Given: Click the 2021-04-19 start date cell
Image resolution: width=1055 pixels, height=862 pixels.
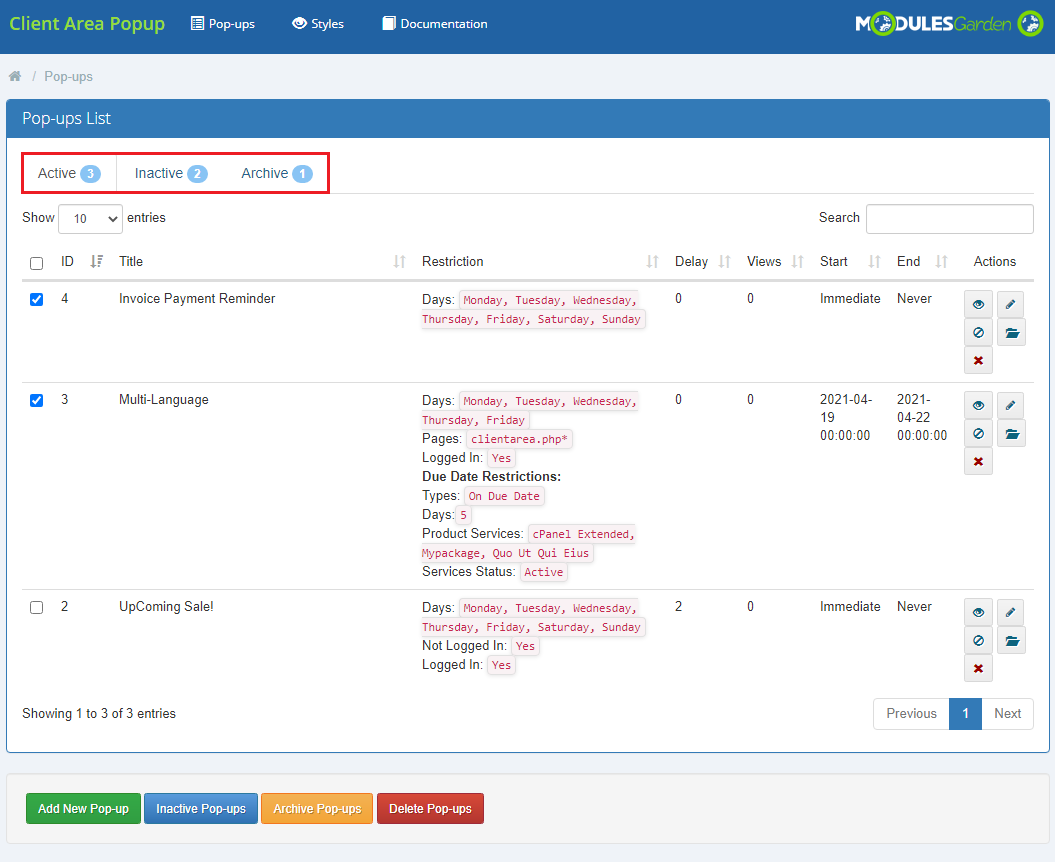Looking at the screenshot, I should pyautogui.click(x=846, y=417).
